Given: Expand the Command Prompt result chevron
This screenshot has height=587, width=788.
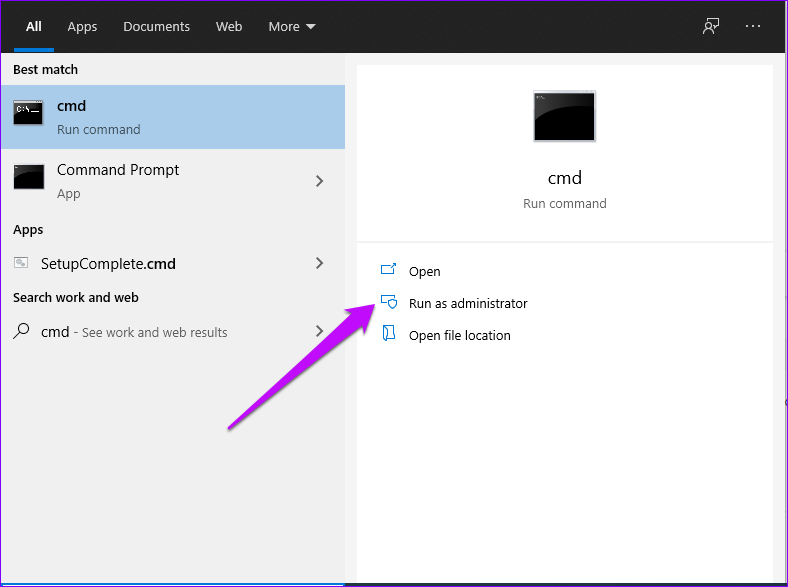Looking at the screenshot, I should 319,181.
